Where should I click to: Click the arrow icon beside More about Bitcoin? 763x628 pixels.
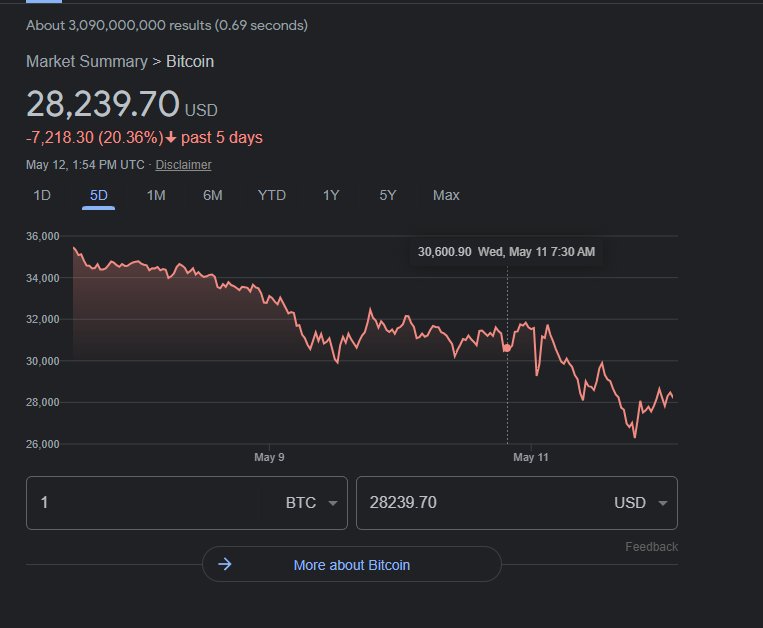coord(225,564)
